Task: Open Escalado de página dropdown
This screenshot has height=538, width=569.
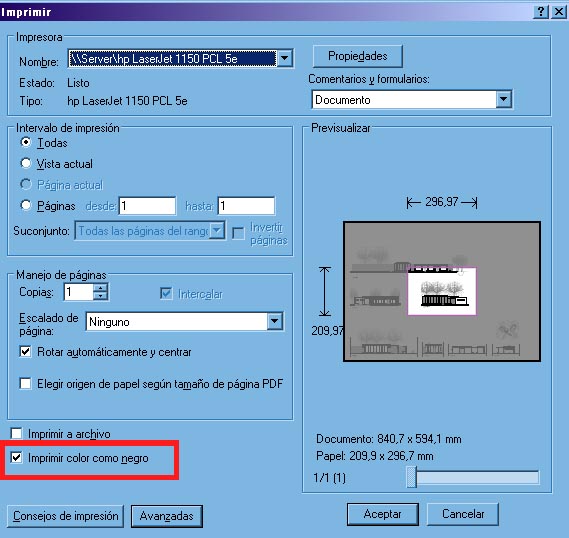Action: click(x=275, y=321)
